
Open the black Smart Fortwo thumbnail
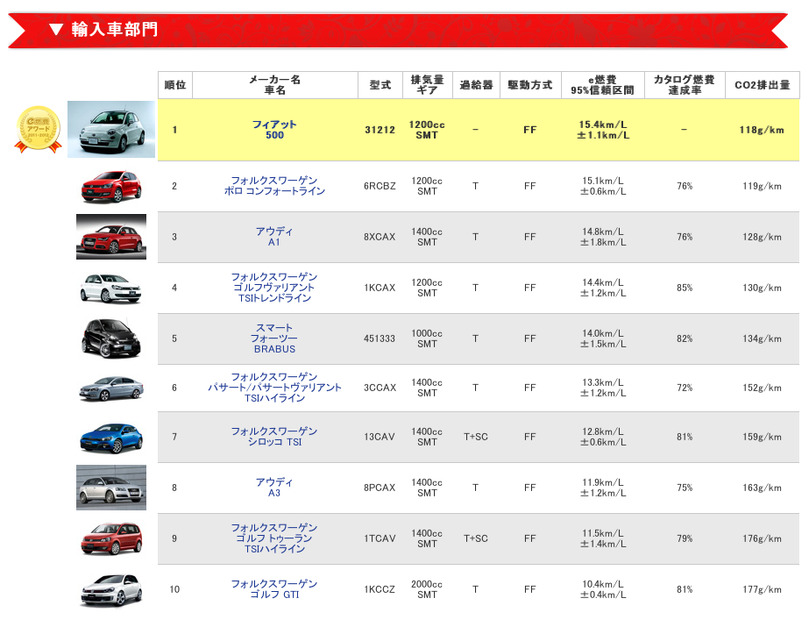(111, 338)
